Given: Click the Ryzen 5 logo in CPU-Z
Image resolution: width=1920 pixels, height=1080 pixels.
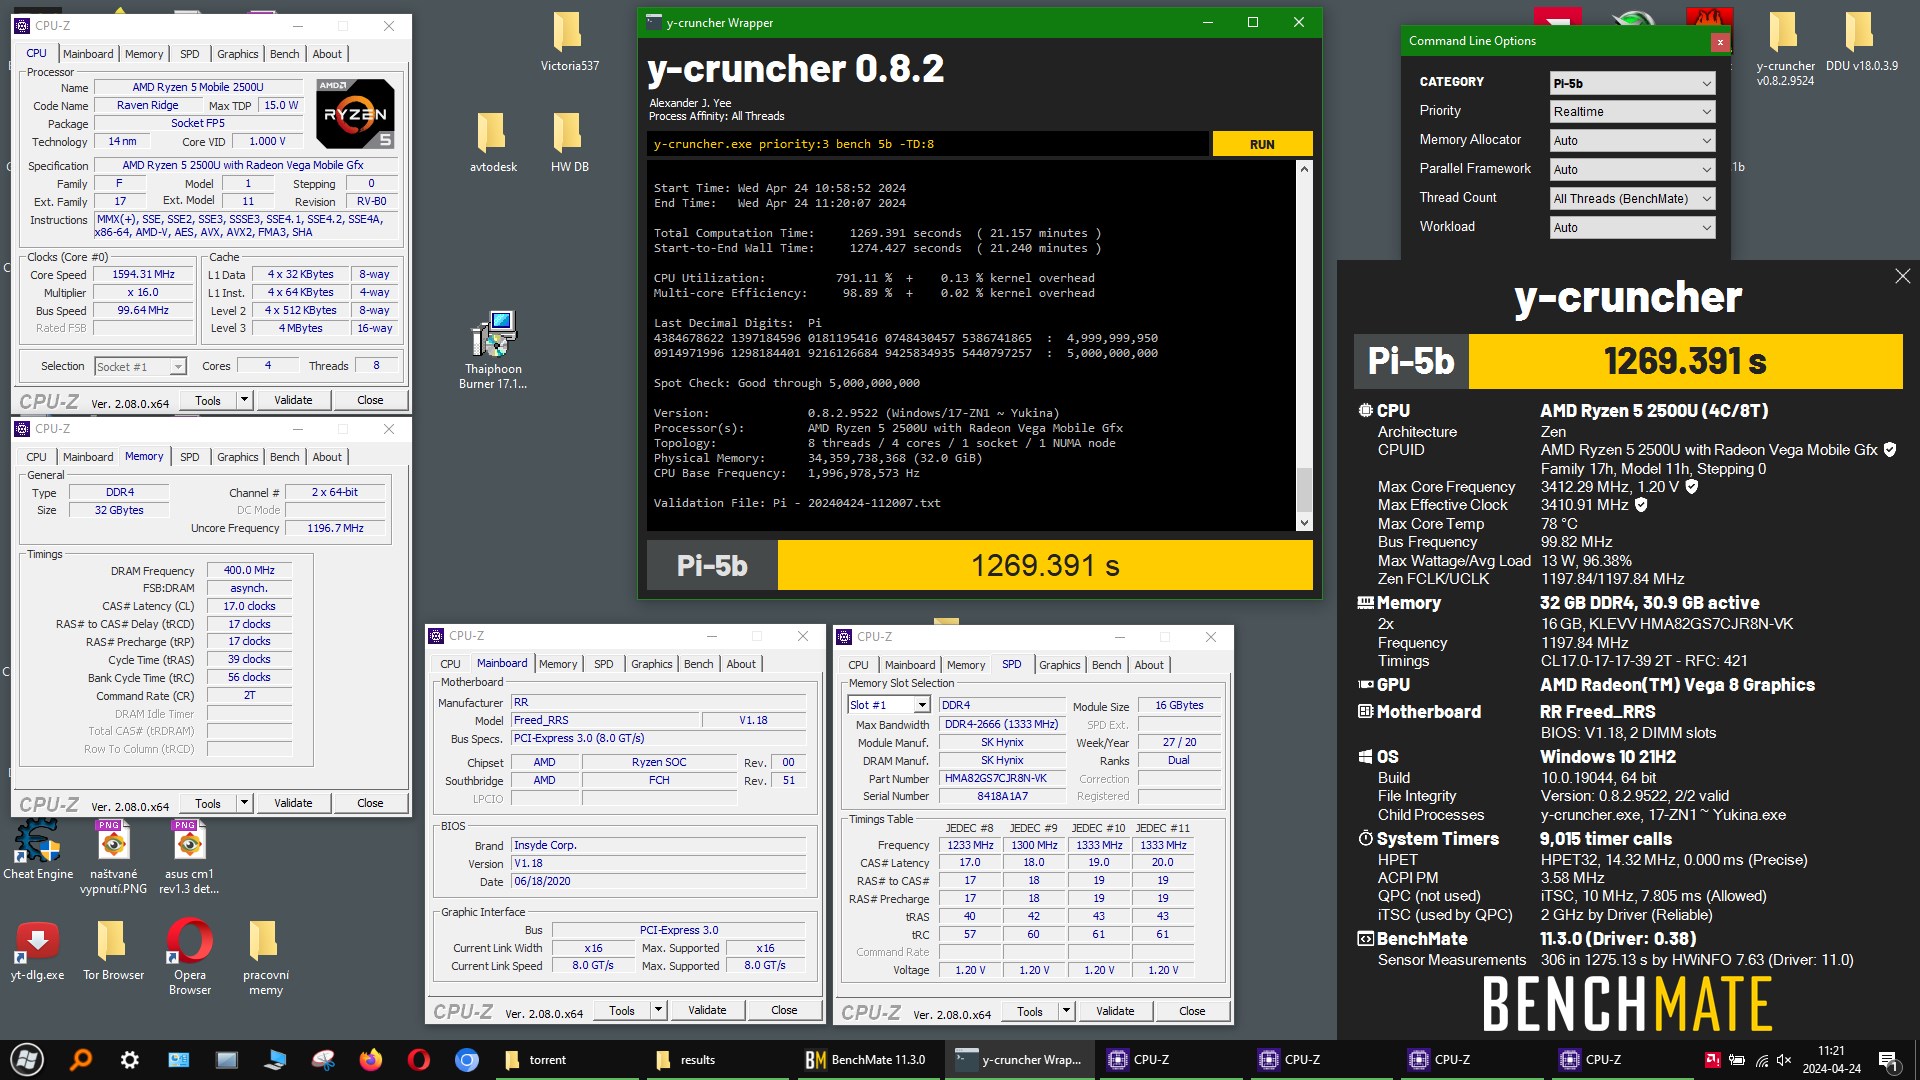Looking at the screenshot, I should pos(355,114).
